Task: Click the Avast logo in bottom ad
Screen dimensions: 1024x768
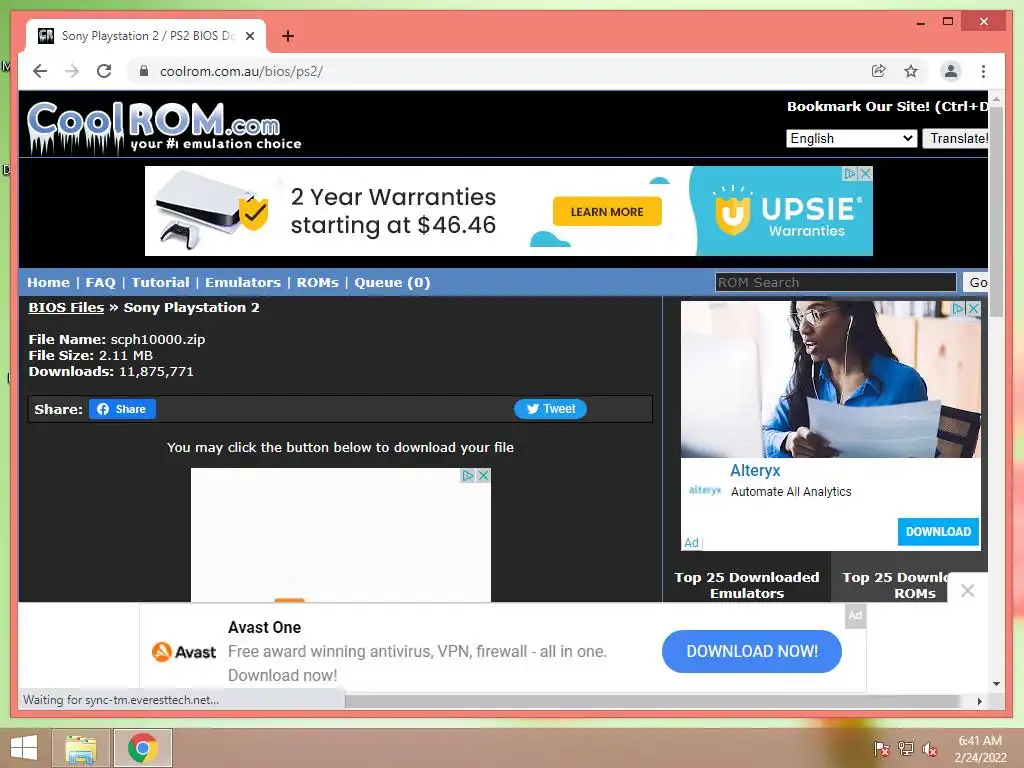Action: click(184, 652)
